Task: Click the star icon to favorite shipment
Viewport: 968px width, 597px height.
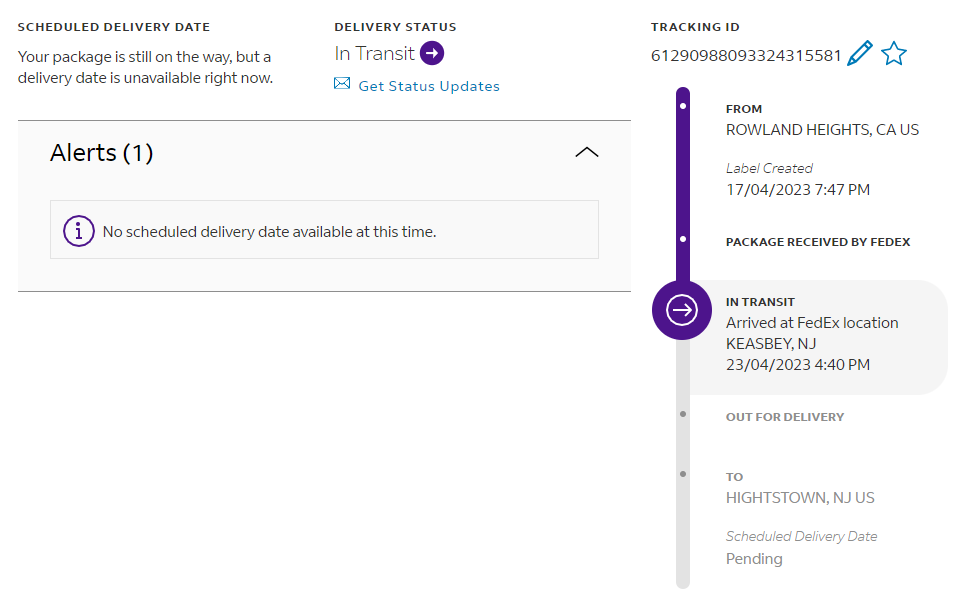Action: click(x=893, y=54)
